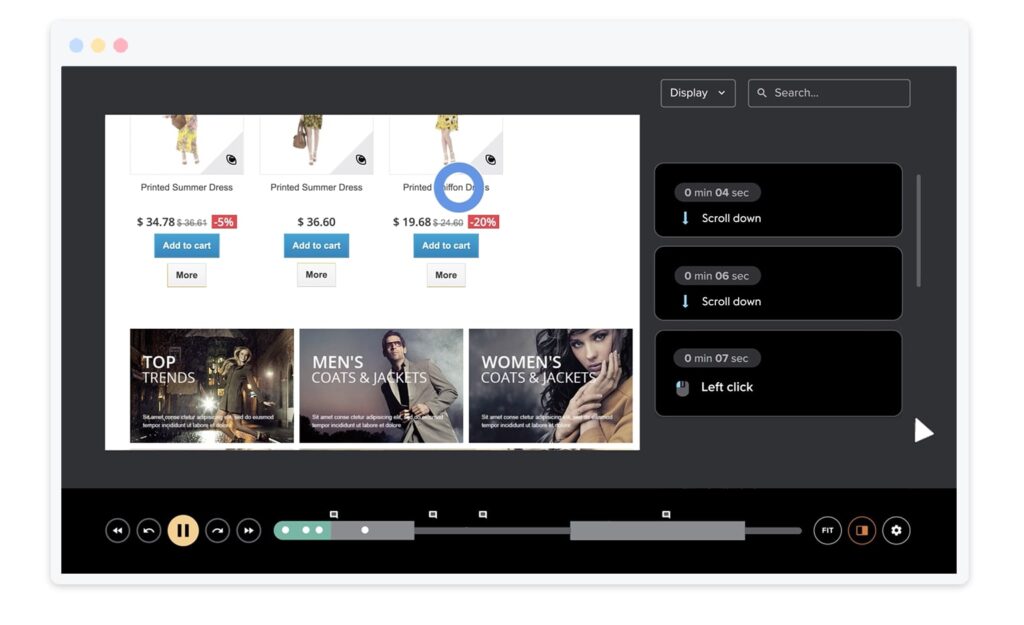Select the 0 min 07 sec Left click event
The image size is (1024, 625).
(x=778, y=373)
